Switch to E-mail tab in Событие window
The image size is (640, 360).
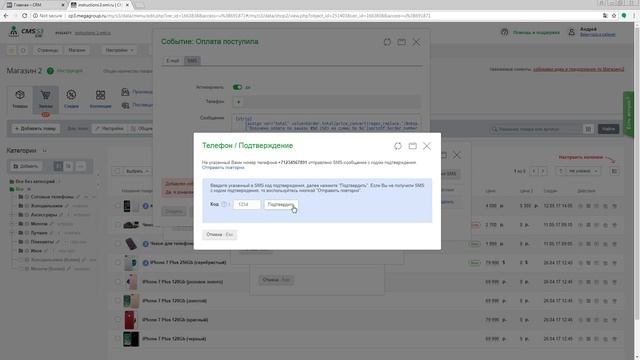pos(173,61)
